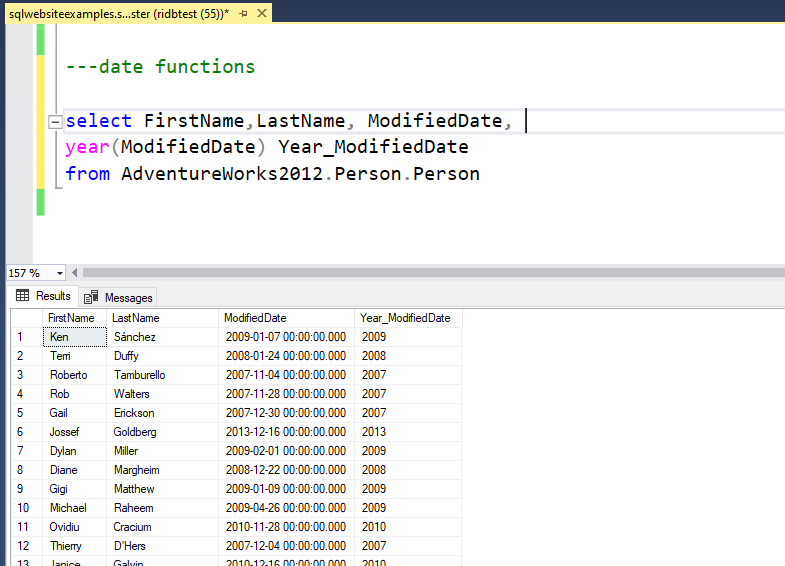785x566 pixels.
Task: Switch to the Results tab
Action: click(x=44, y=296)
